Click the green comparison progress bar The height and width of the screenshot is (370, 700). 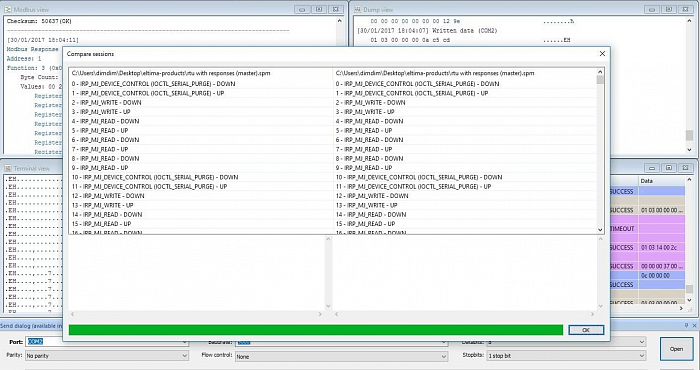pyautogui.click(x=316, y=330)
